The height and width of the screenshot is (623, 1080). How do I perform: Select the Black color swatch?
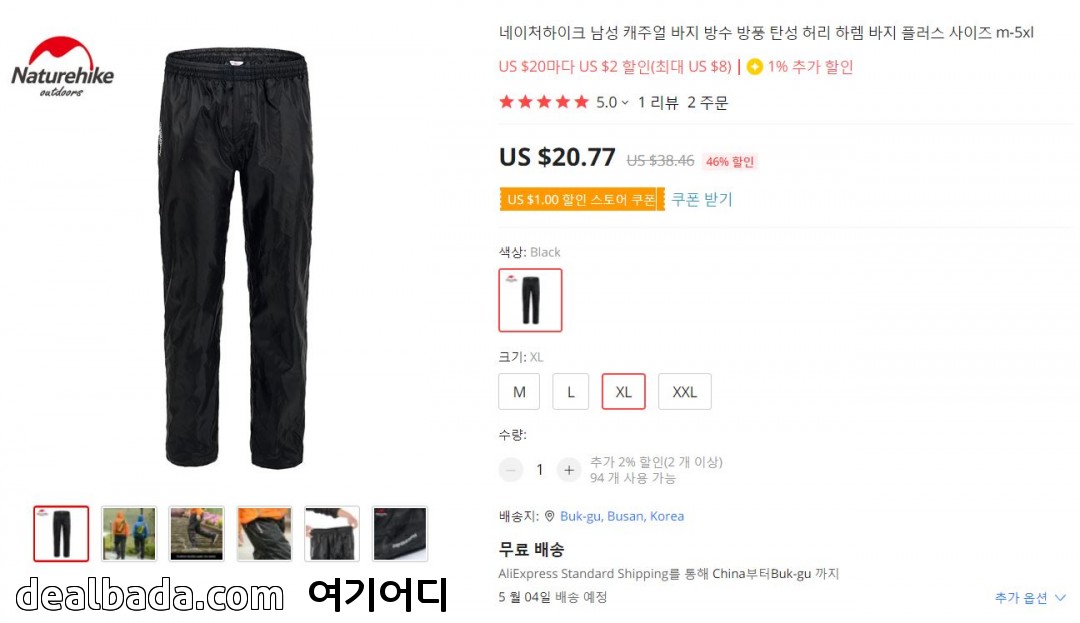[530, 300]
